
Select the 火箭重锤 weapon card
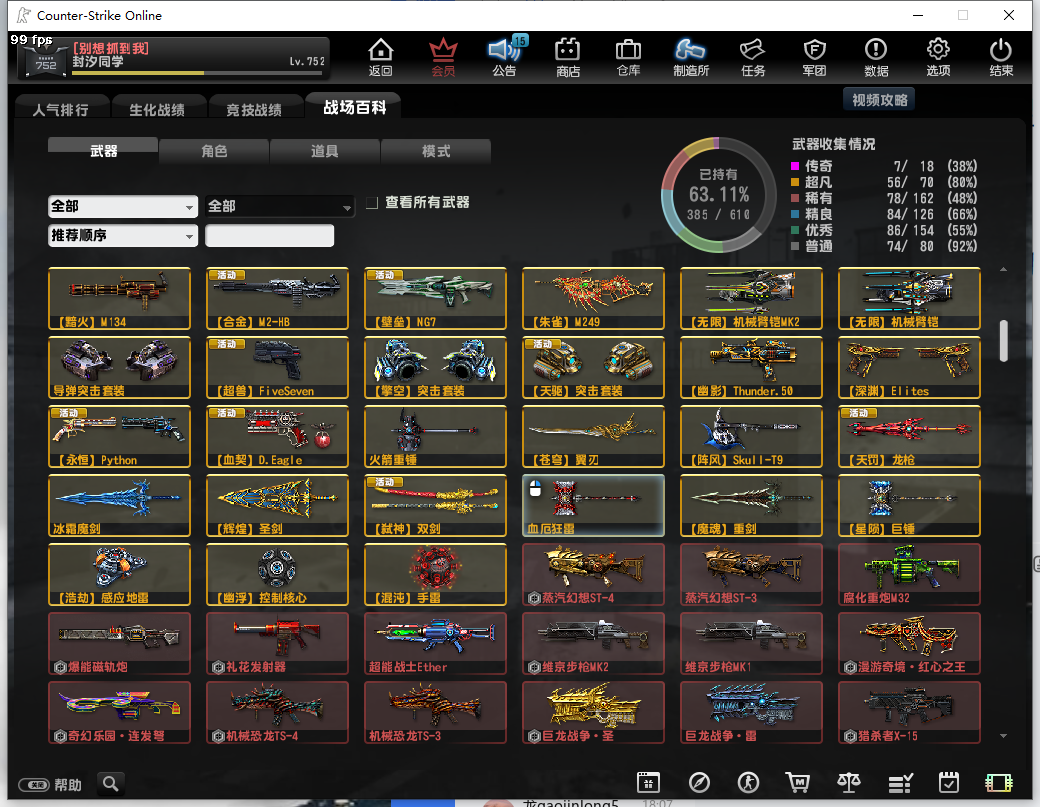pos(435,436)
